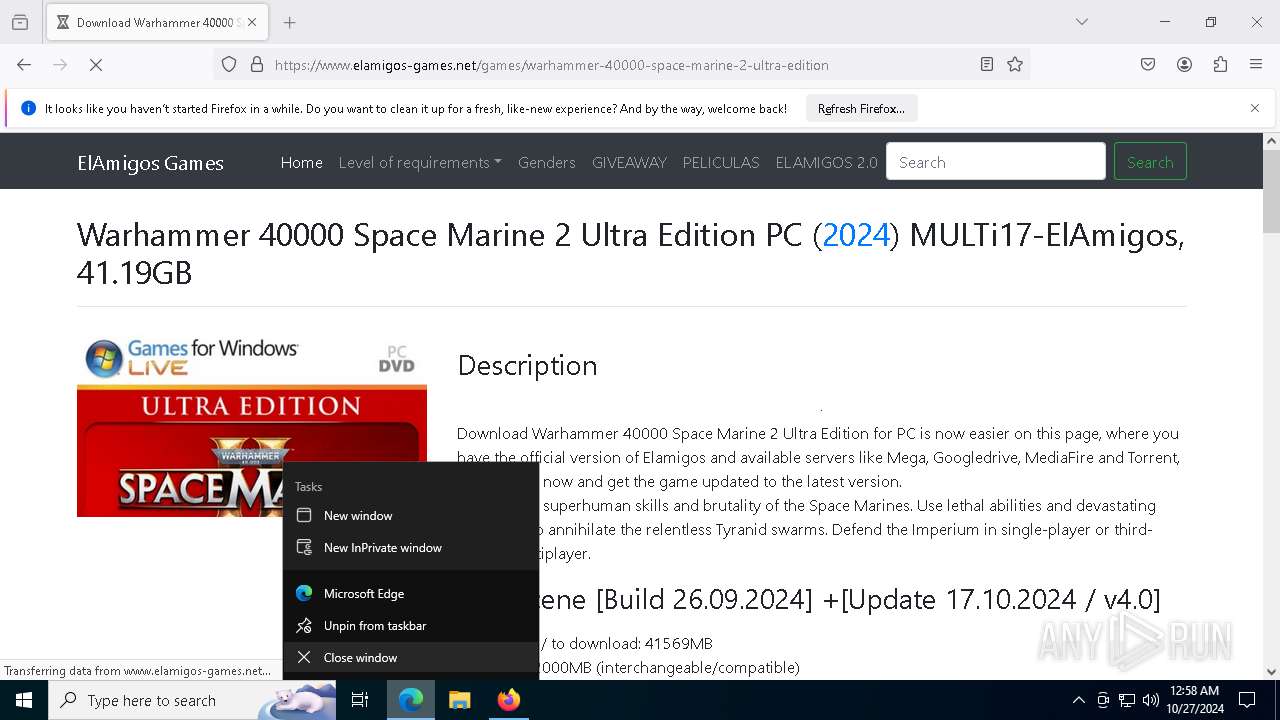
Task: Open PELICULAS nav link
Action: tap(721, 162)
